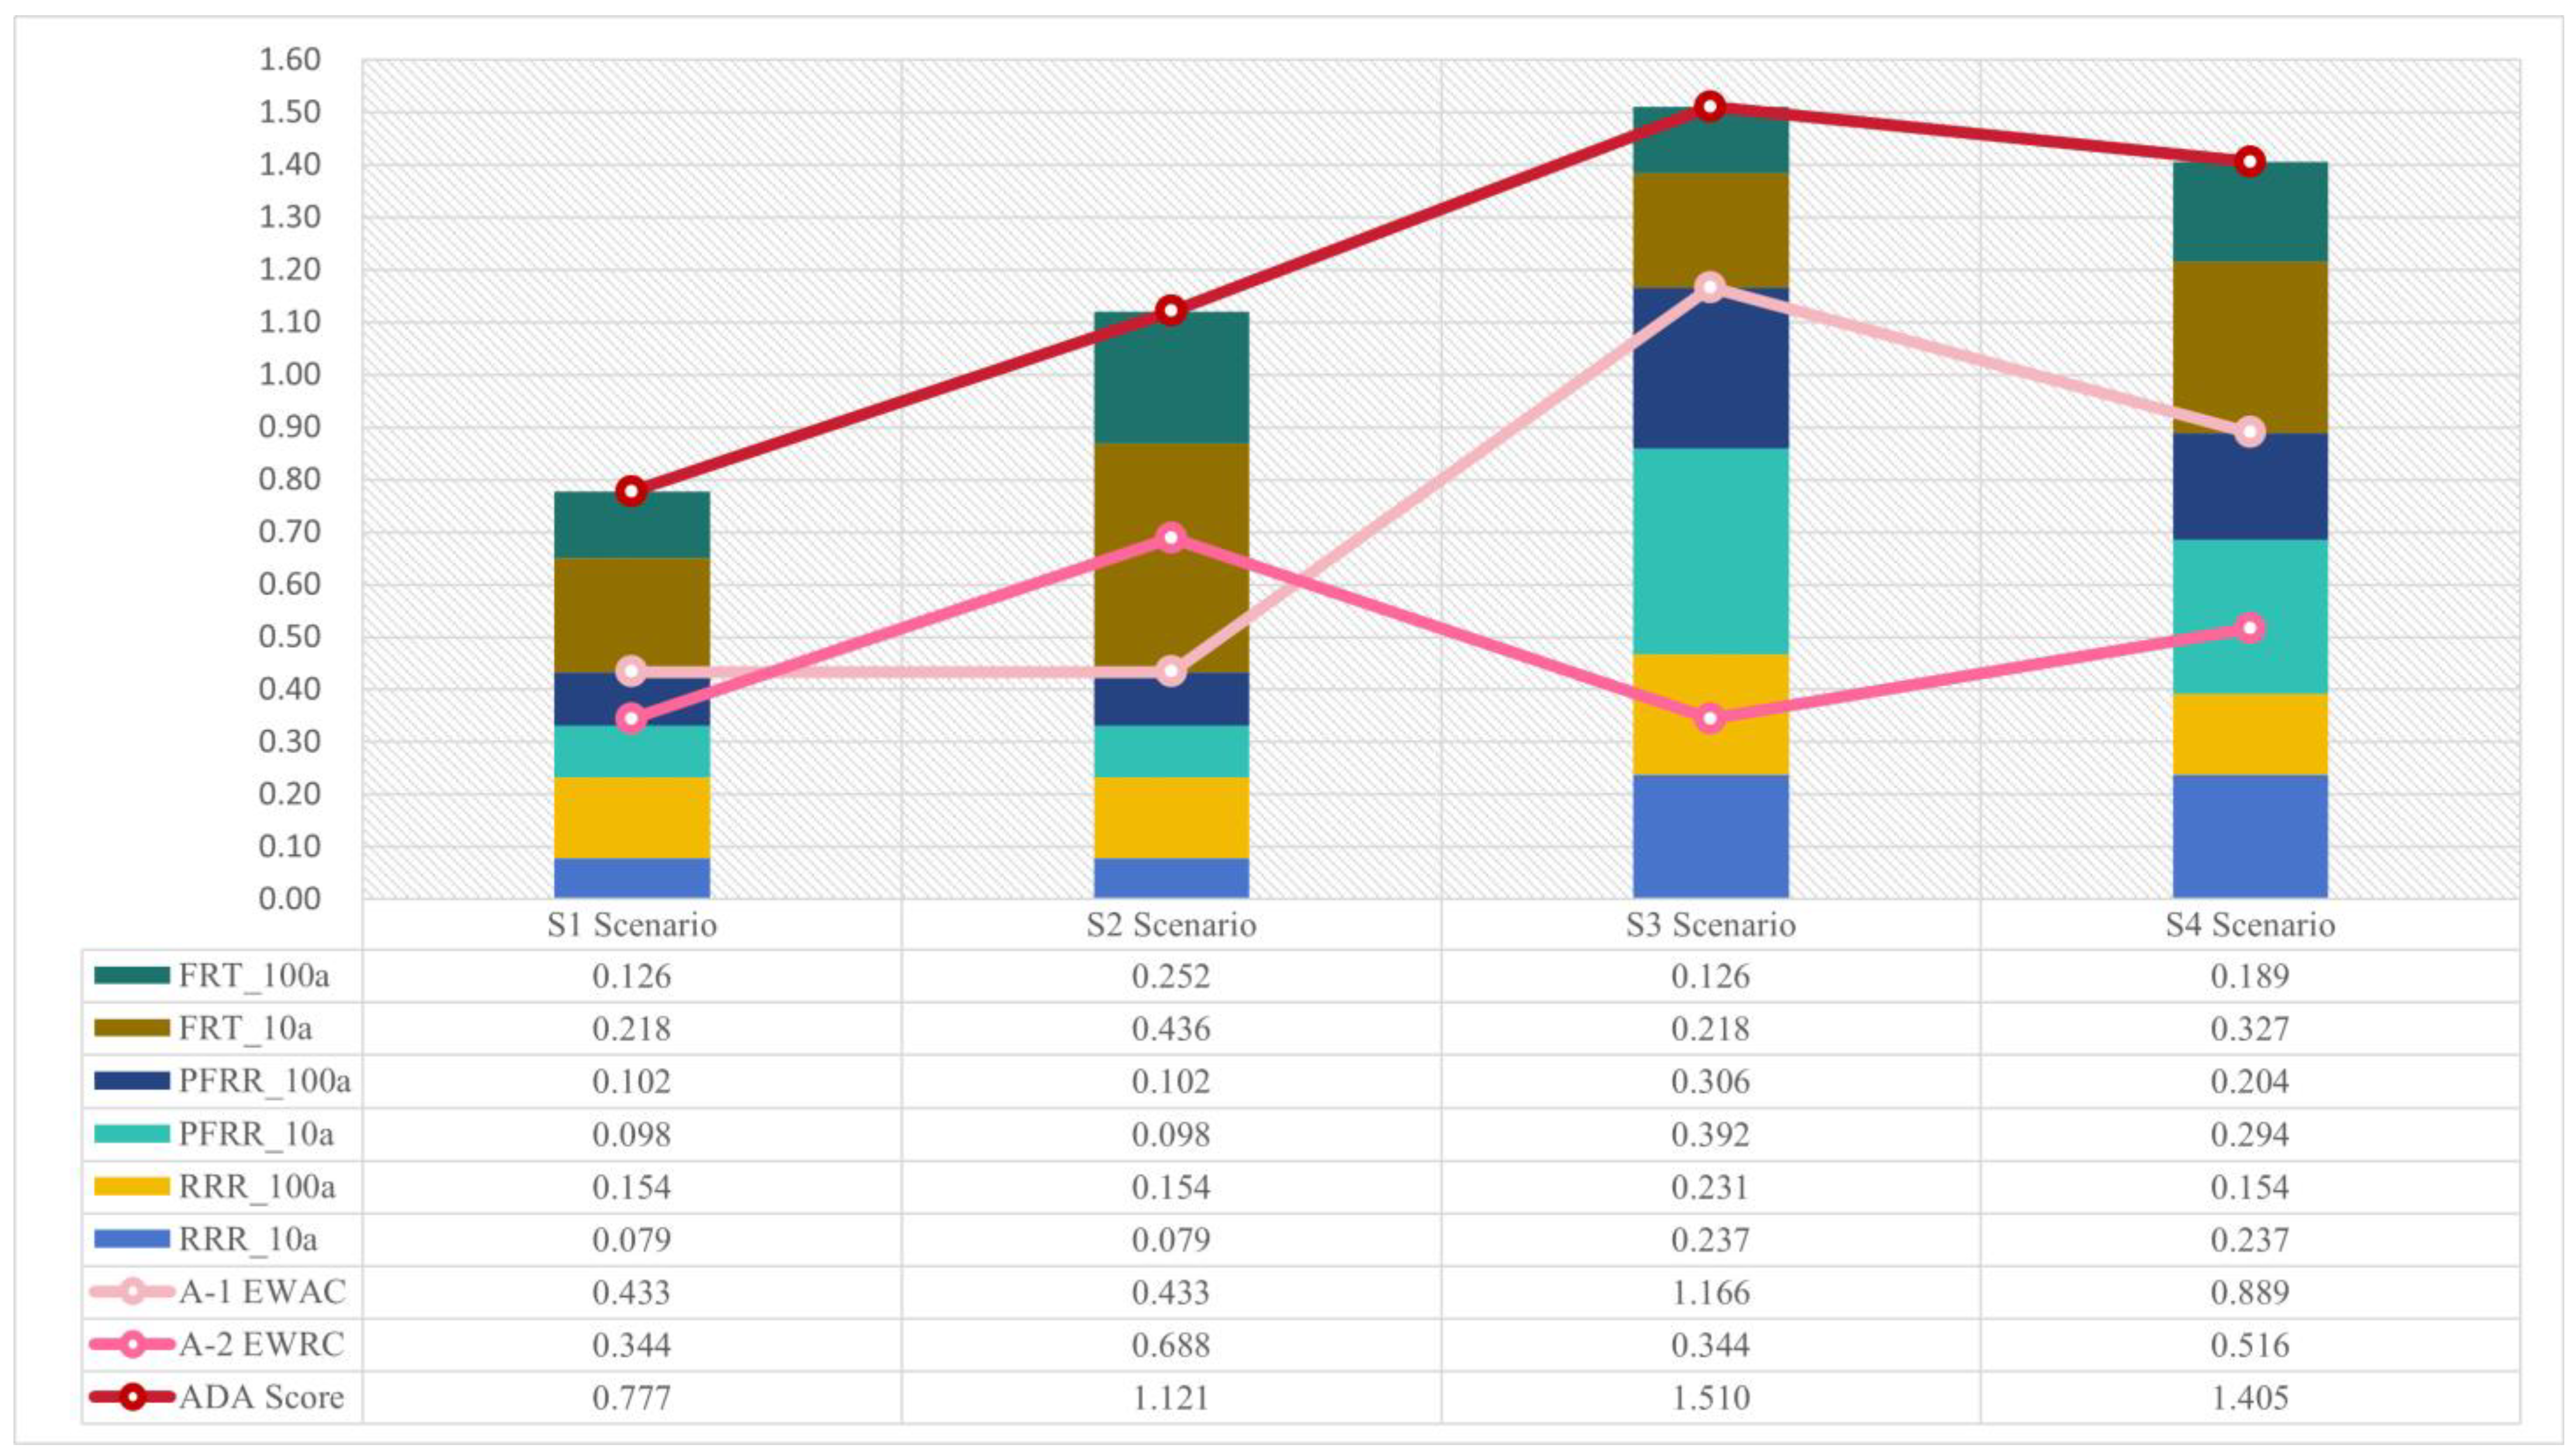
Task: Select the ADA Score marker at S1 Scenario
Action: click(x=631, y=491)
